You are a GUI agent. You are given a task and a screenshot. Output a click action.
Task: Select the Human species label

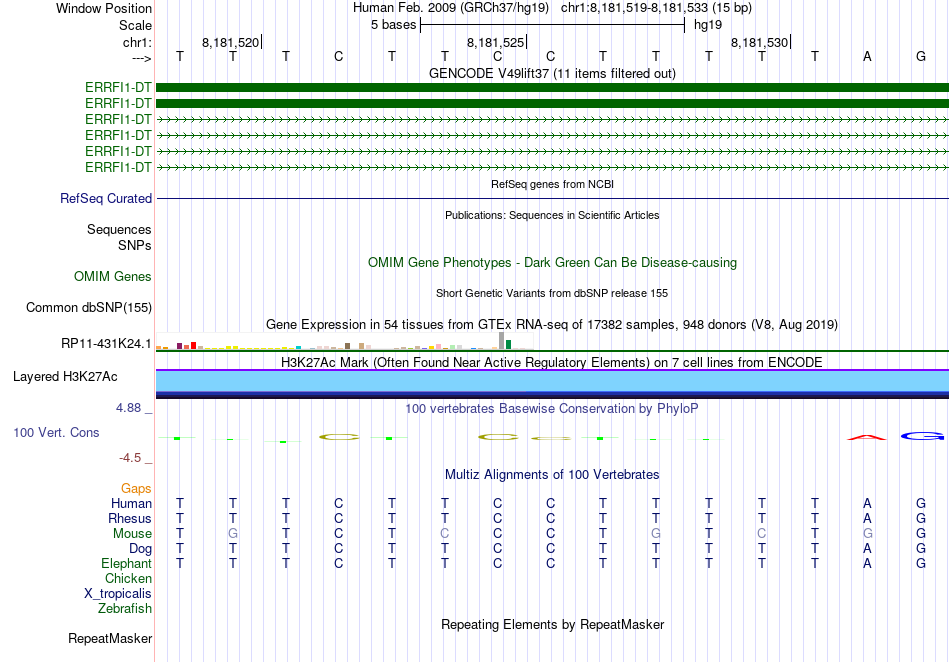pyautogui.click(x=131, y=503)
